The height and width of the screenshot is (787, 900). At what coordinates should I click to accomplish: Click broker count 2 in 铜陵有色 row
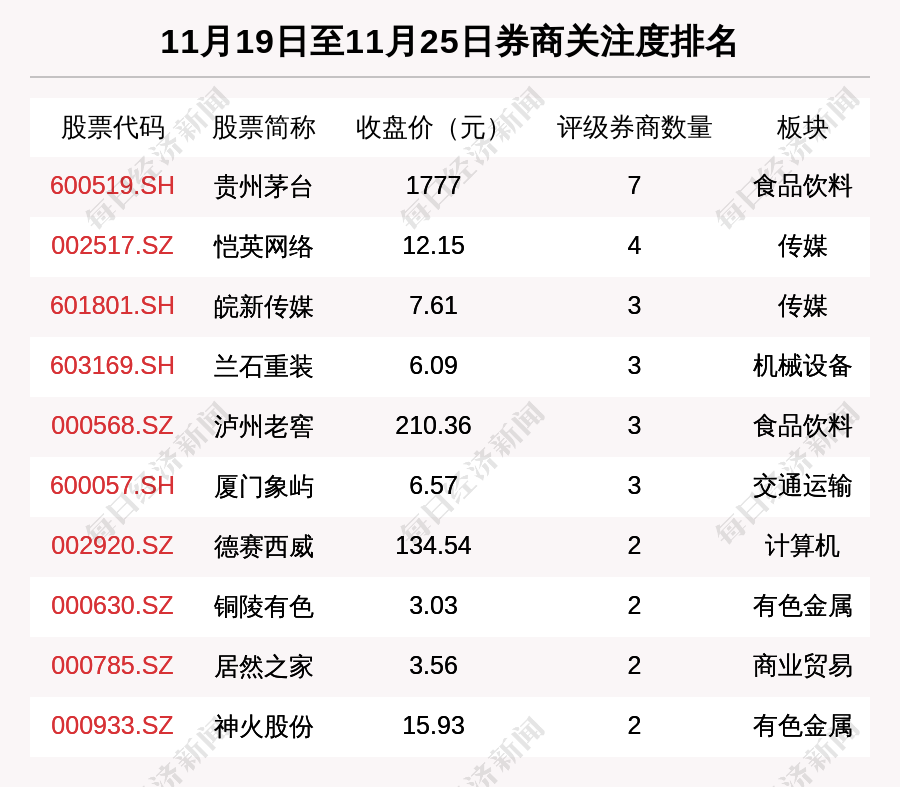coord(634,606)
